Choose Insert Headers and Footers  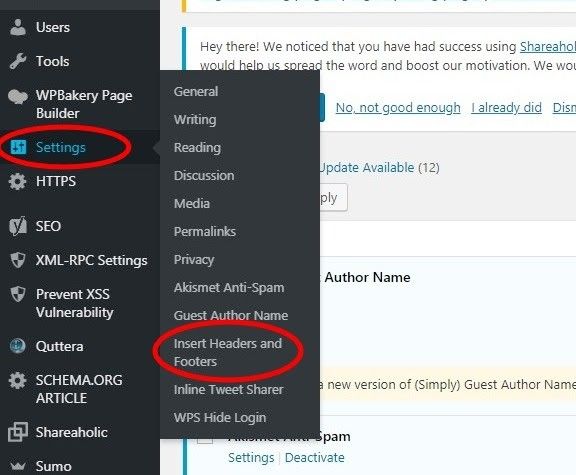pyautogui.click(x=228, y=352)
